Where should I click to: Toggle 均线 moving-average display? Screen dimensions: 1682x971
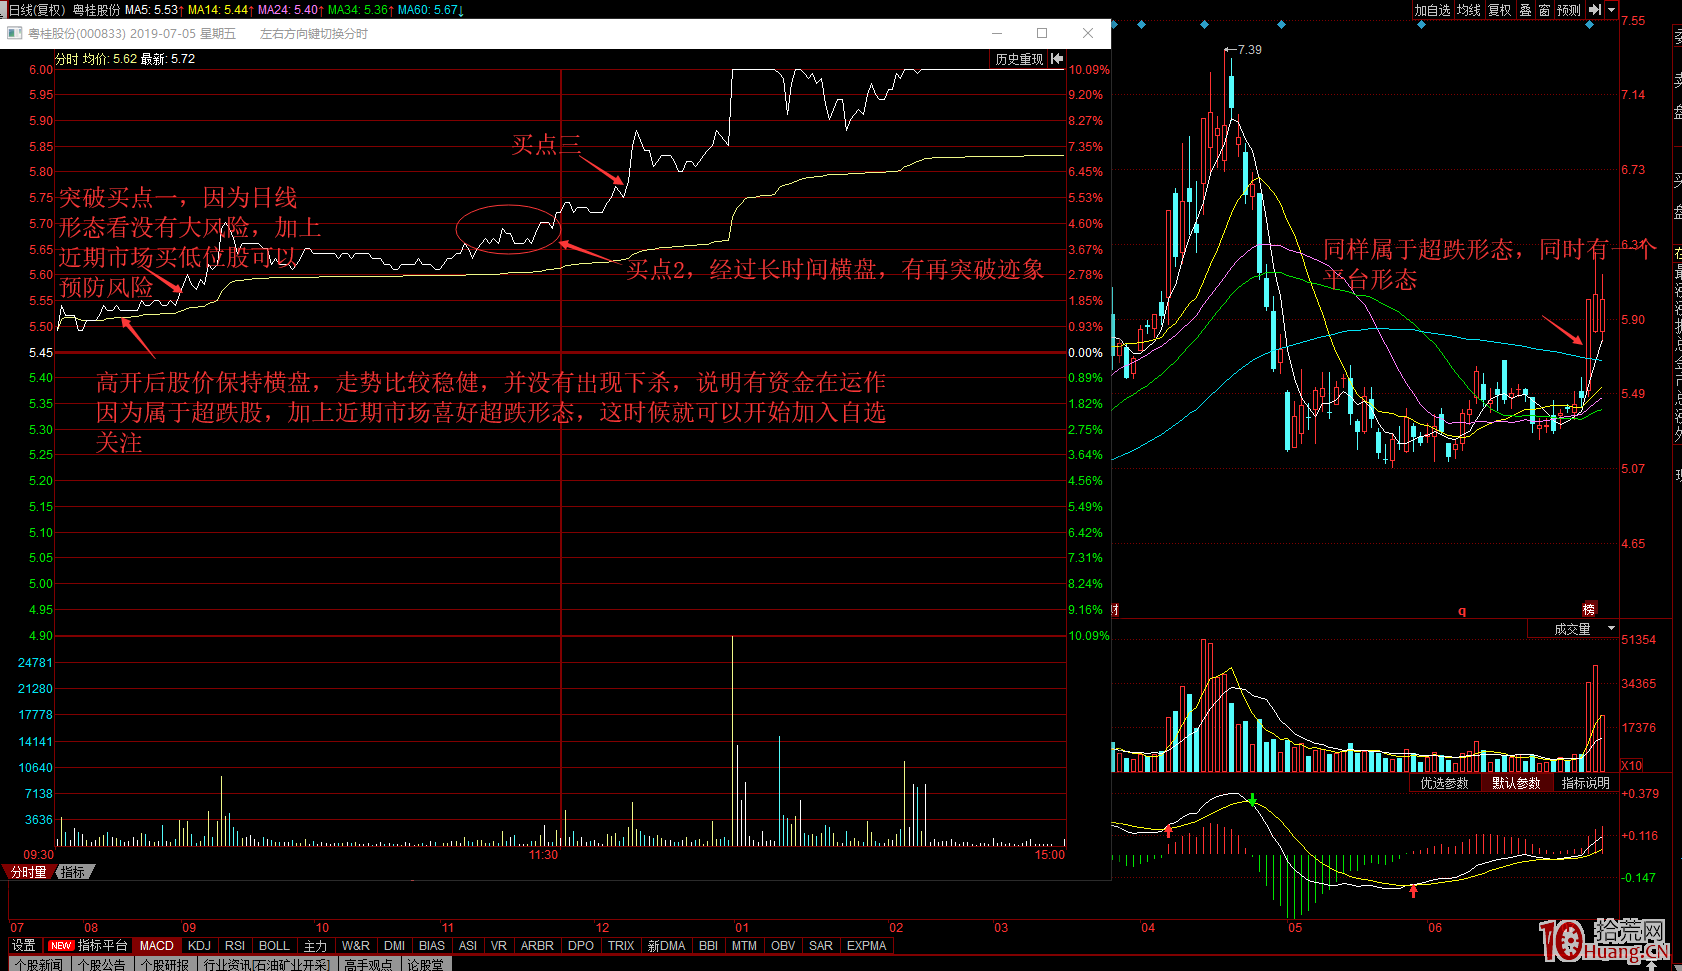pos(1468,10)
